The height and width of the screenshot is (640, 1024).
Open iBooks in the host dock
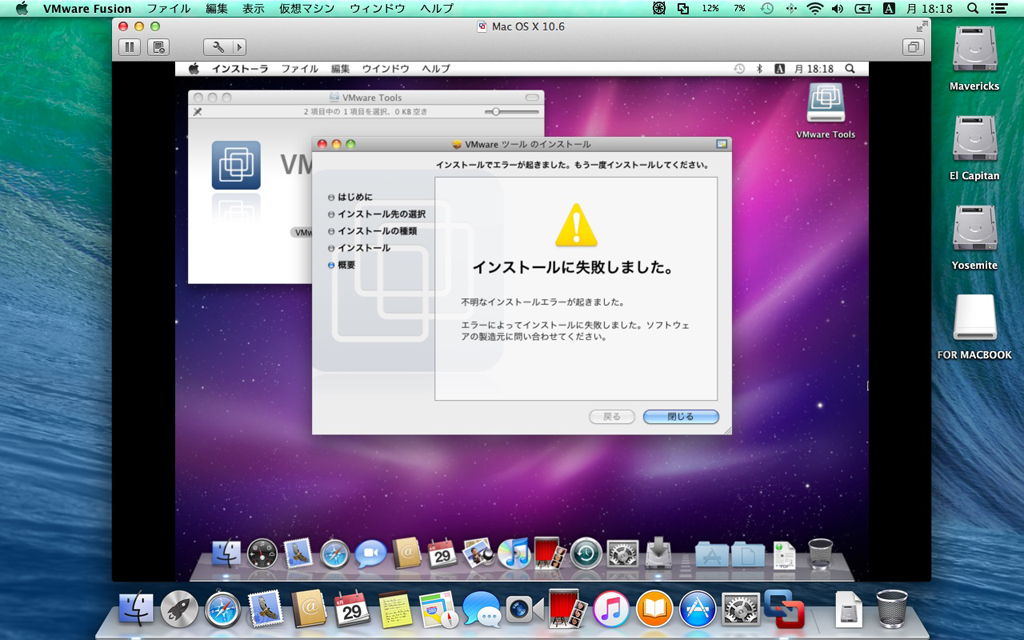pyautogui.click(x=654, y=609)
